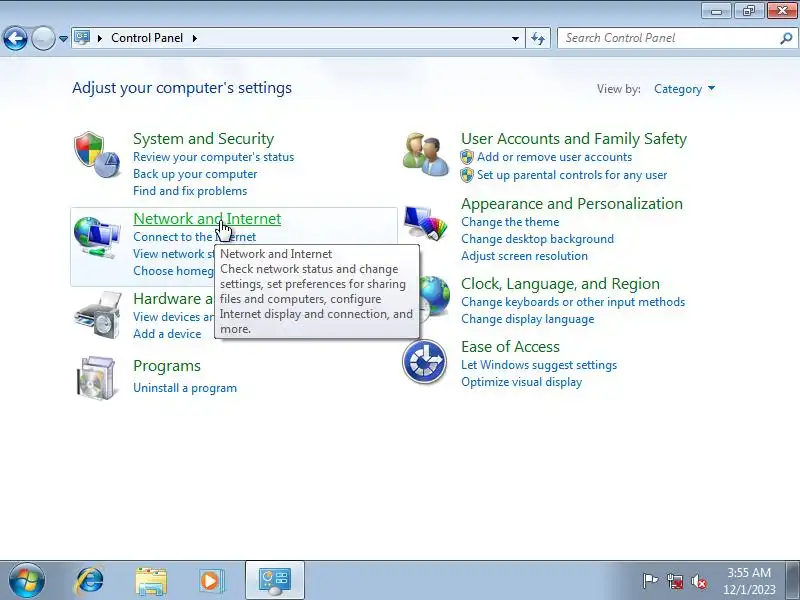Viewport: 800px width, 600px height.
Task: Click Change display language link
Action: 528,319
